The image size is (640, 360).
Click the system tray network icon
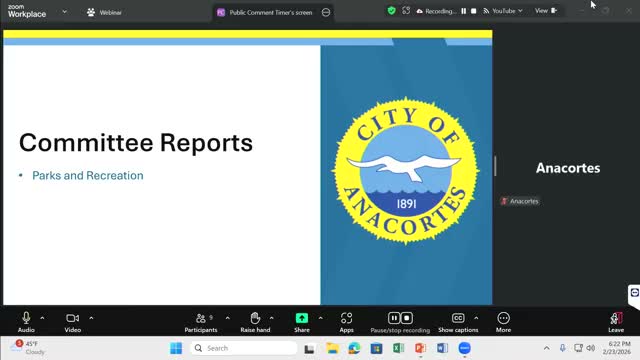click(x=578, y=348)
